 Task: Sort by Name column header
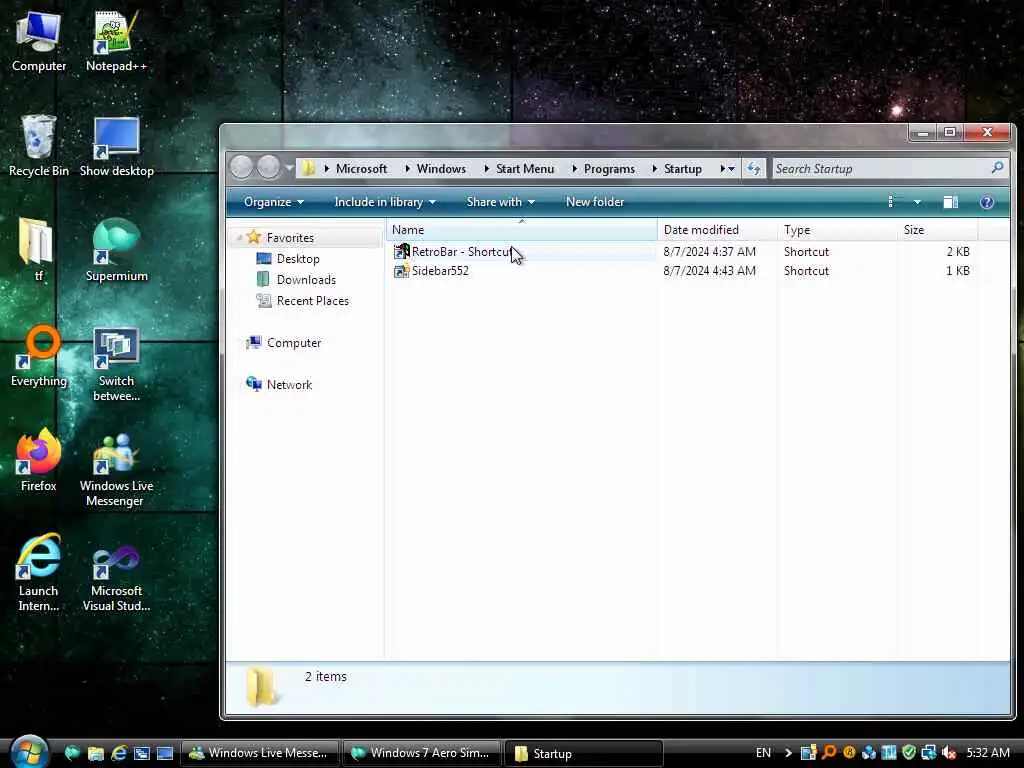(521, 230)
